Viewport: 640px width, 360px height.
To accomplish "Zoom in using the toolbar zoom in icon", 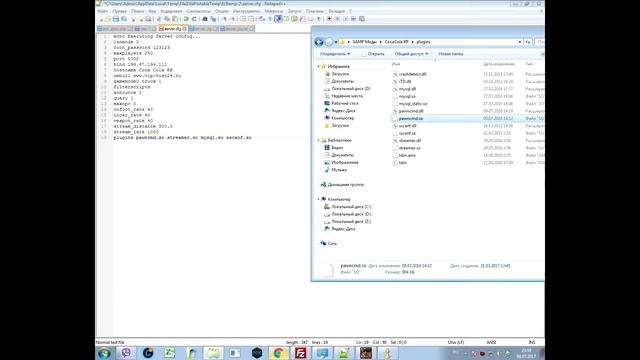I will pos(224,19).
